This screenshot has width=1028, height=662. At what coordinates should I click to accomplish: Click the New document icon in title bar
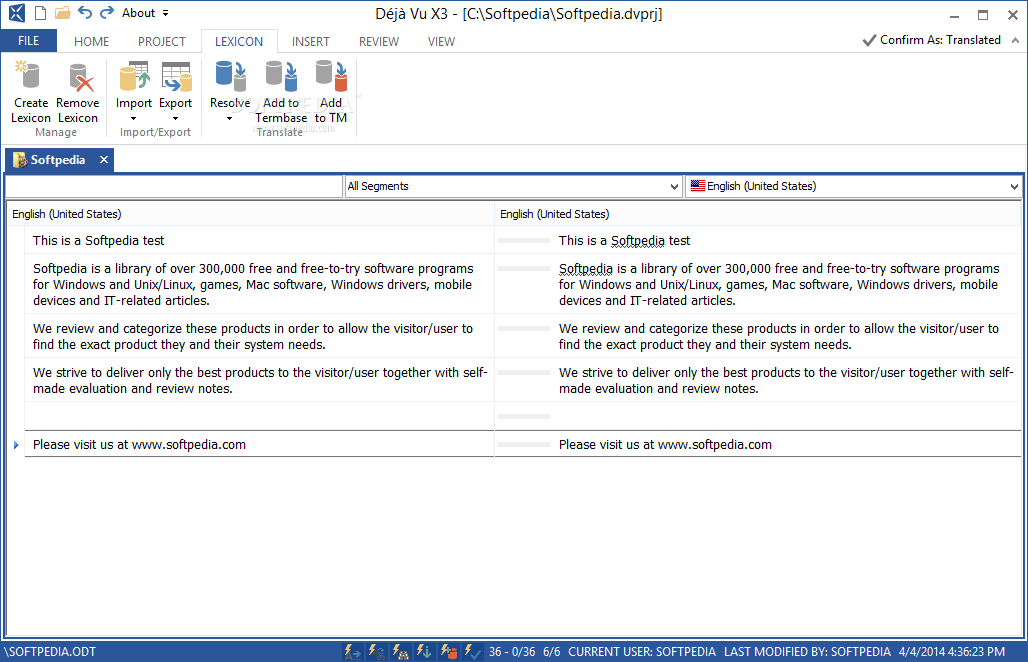[40, 12]
